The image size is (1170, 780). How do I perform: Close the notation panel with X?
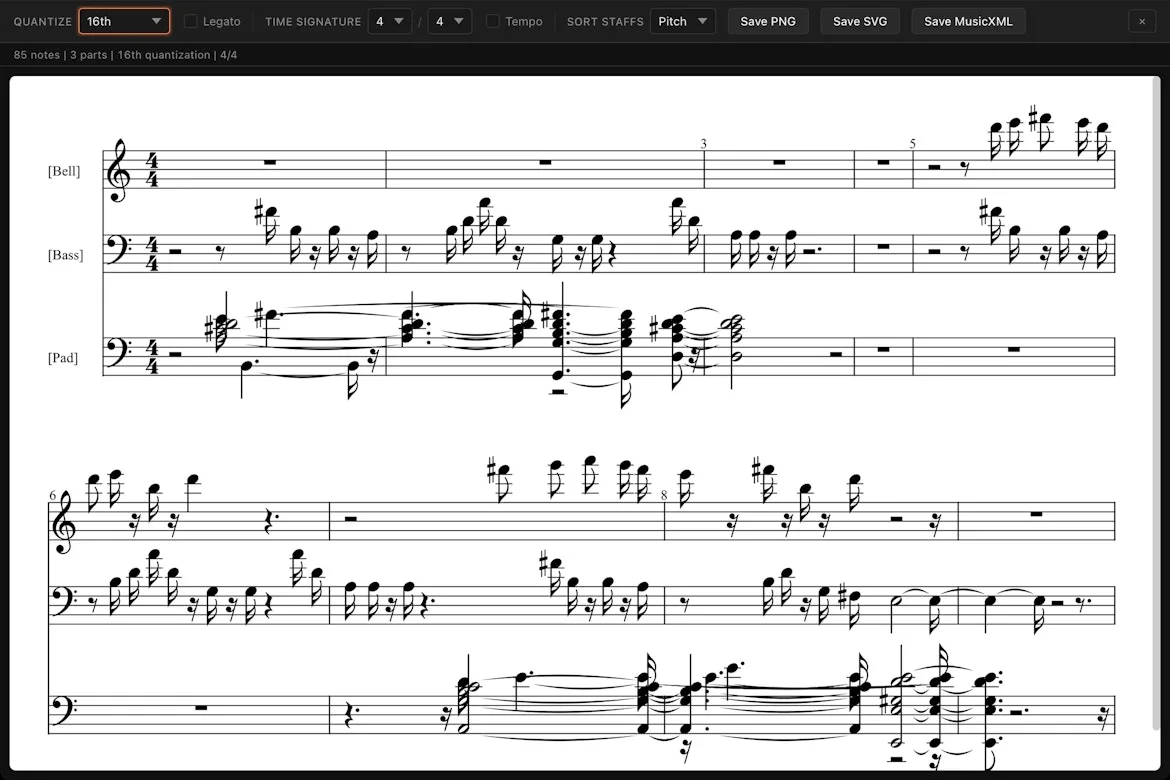point(1142,22)
